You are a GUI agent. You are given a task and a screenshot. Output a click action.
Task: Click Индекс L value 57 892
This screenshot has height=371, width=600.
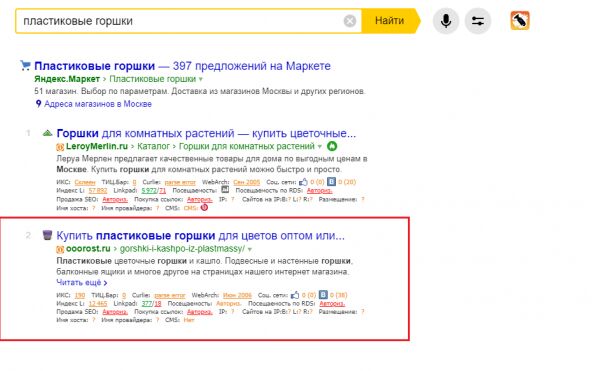[98, 190]
